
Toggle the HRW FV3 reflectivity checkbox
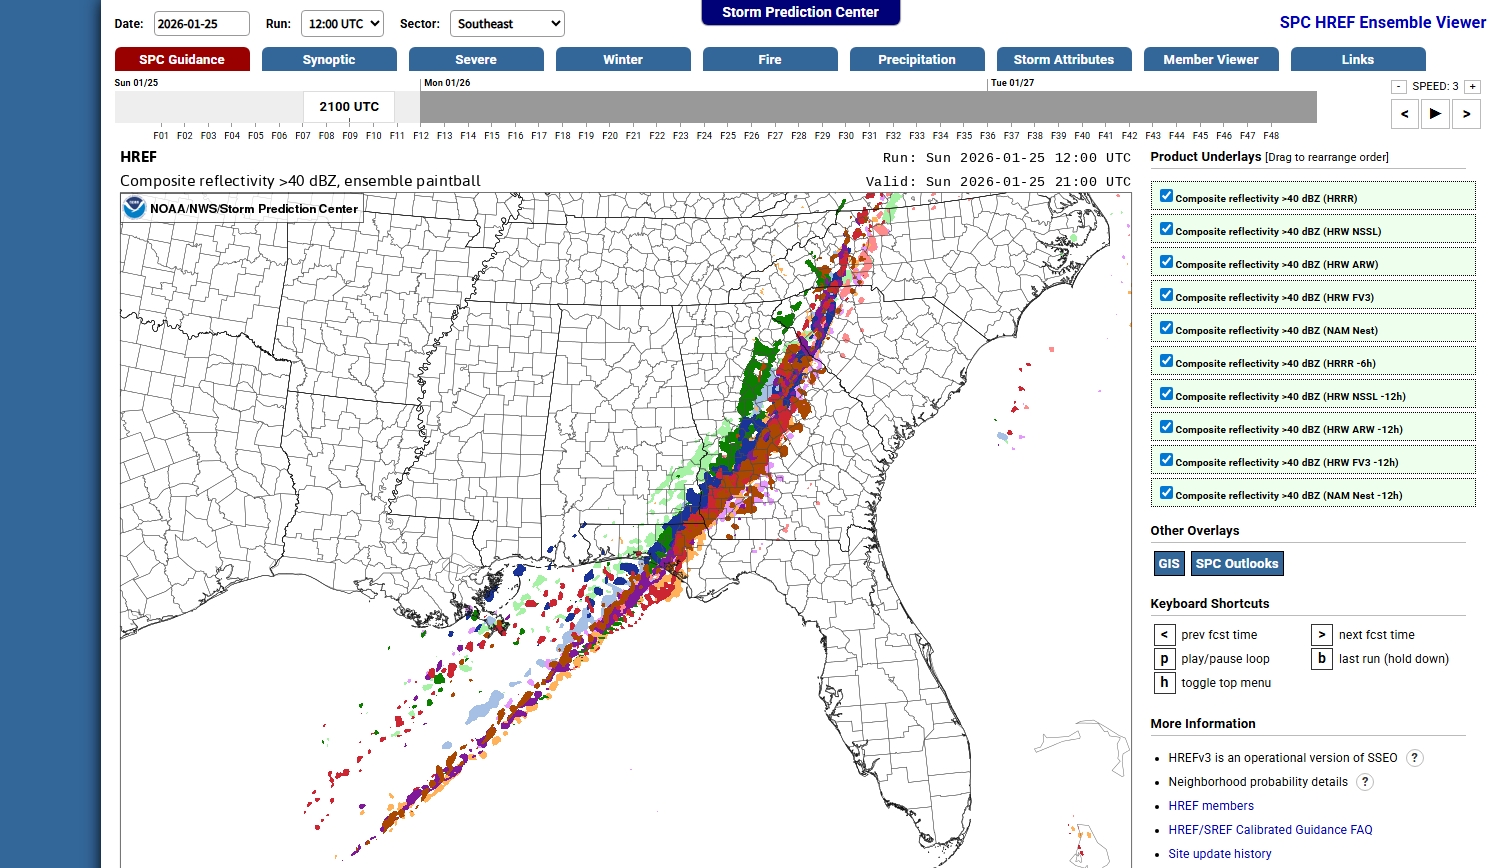tap(1166, 295)
